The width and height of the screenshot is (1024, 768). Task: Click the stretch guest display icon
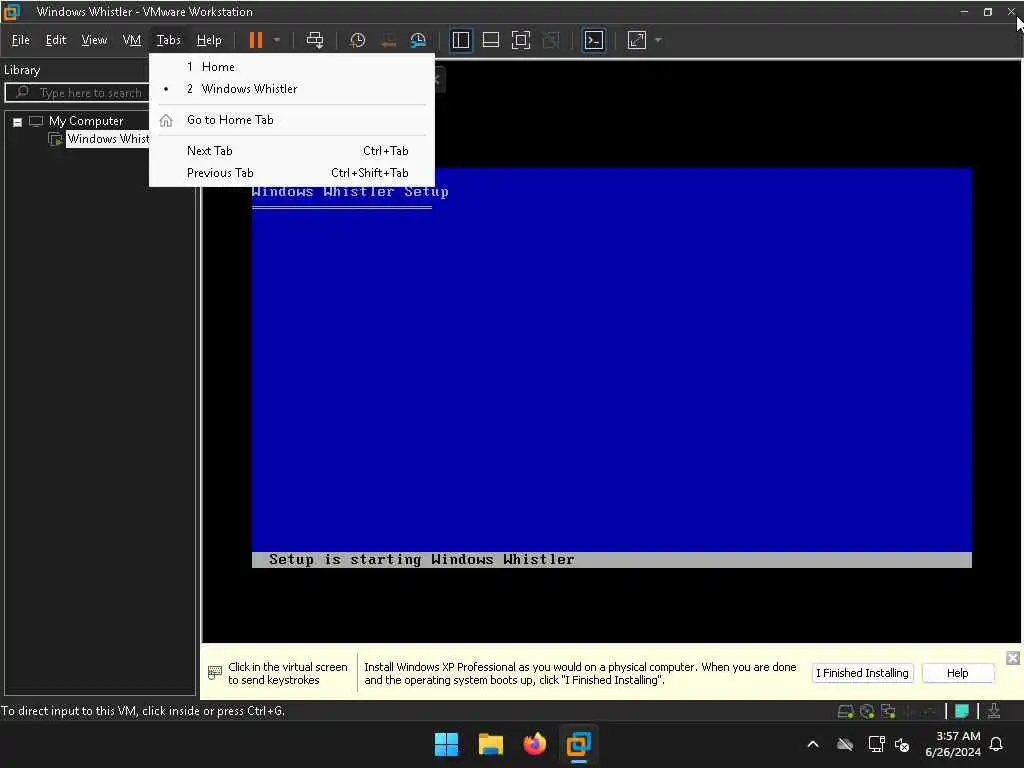637,40
